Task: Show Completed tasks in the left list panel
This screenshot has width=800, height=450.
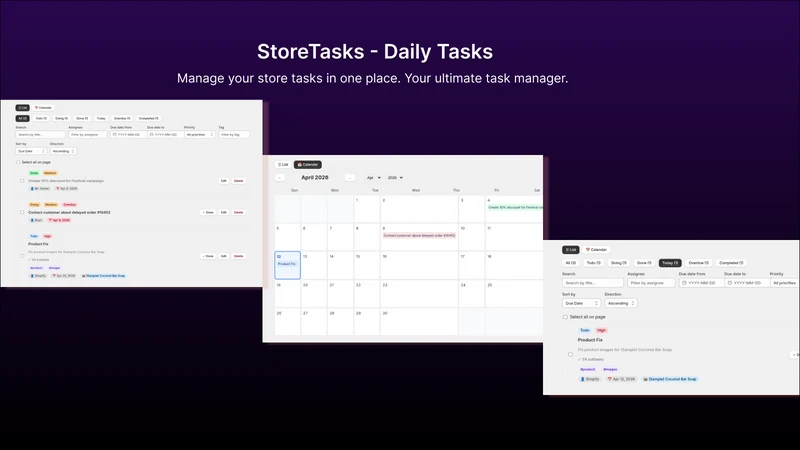Action: [x=148, y=118]
